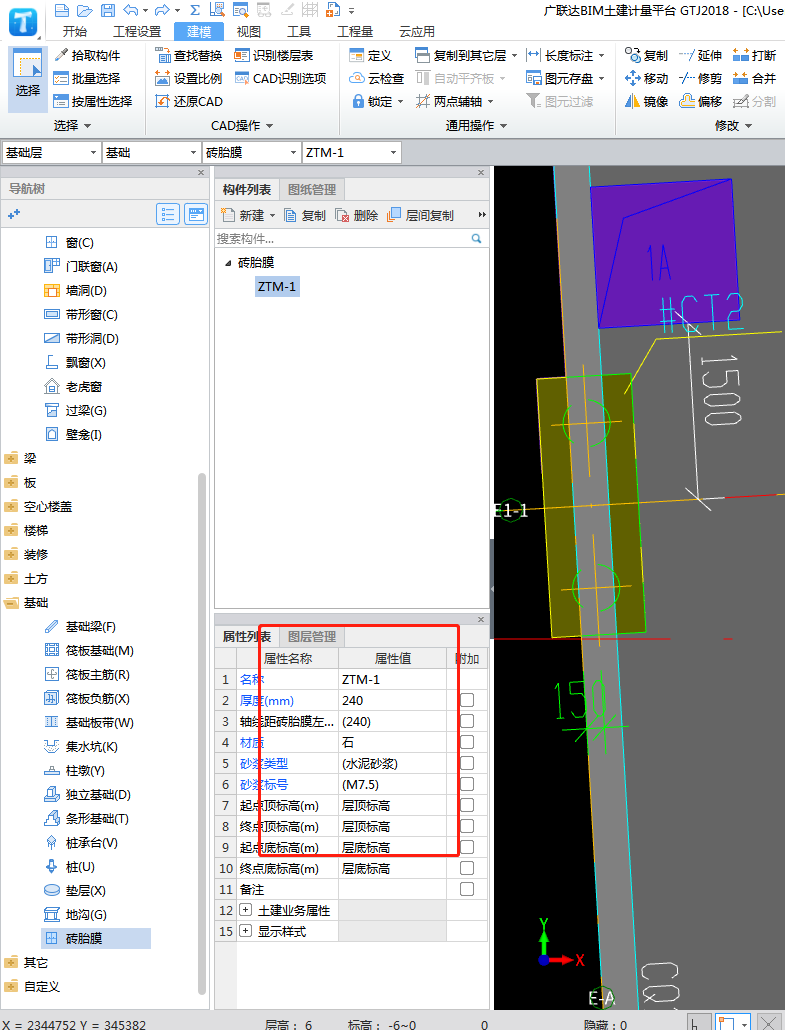Tick the 附加 checkbox for 起点顶标高
The height and width of the screenshot is (1030, 785).
pos(467,805)
